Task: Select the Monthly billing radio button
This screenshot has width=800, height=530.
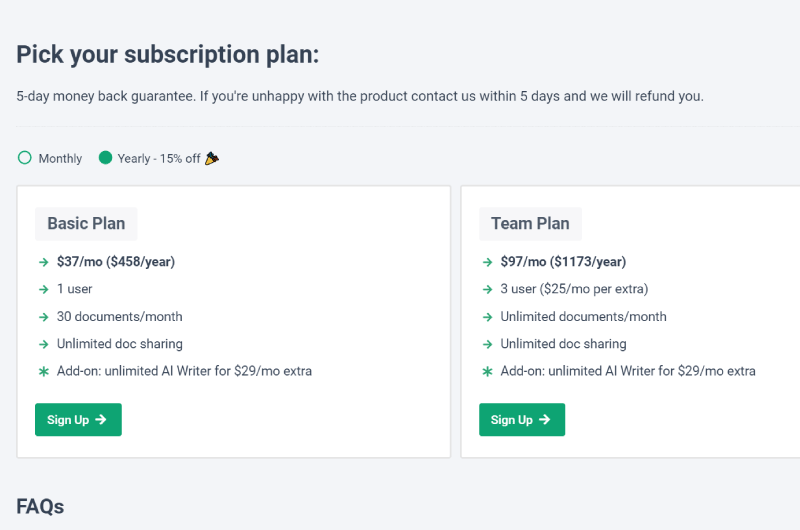Action: [x=24, y=158]
